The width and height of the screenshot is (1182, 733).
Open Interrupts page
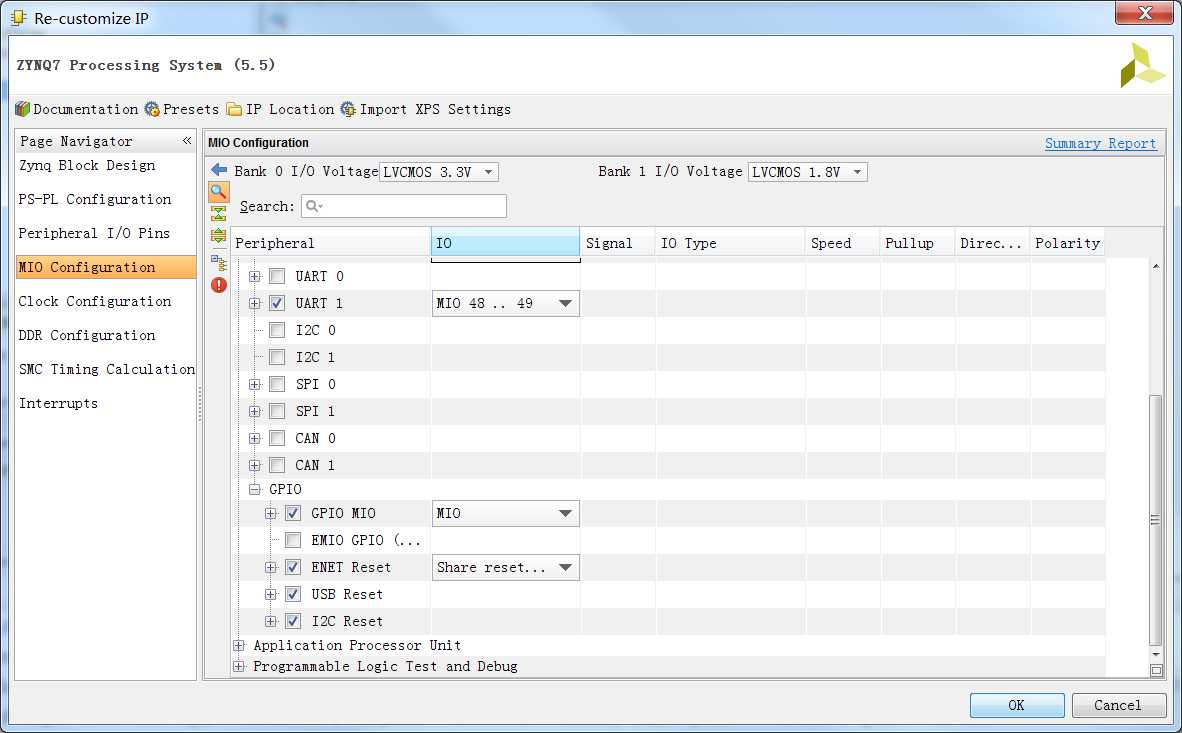[x=58, y=403]
